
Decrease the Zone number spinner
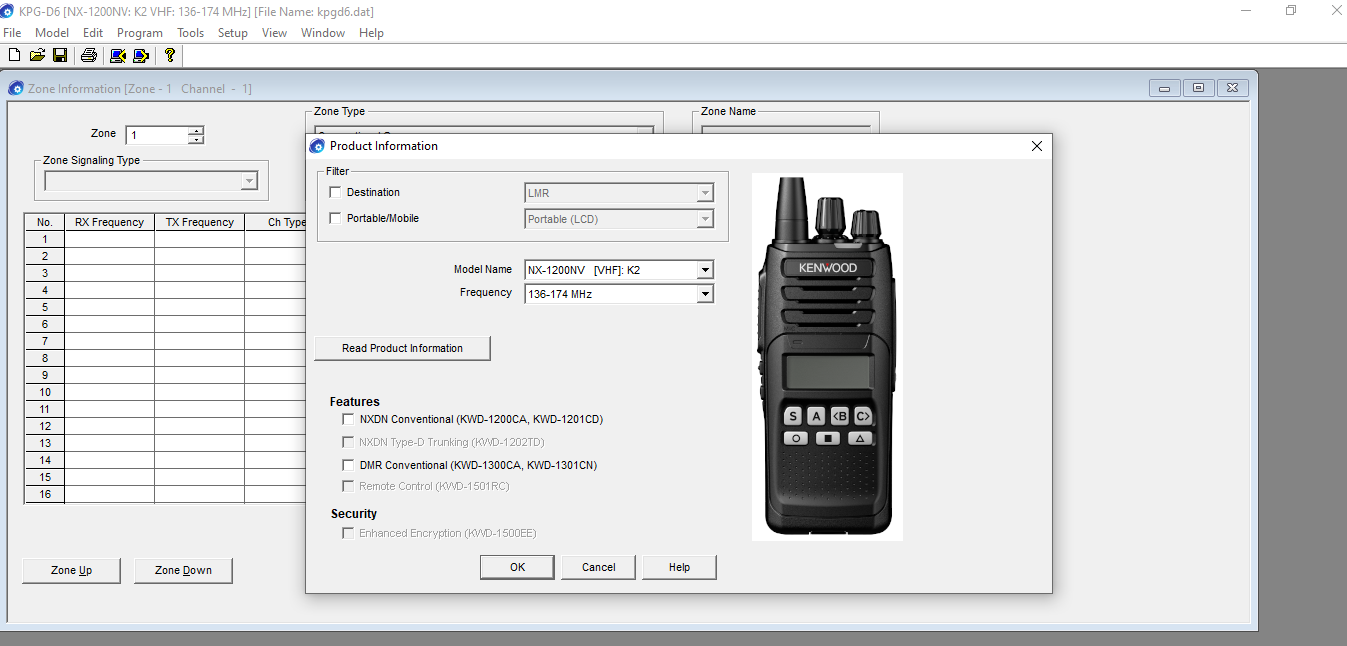[196, 139]
